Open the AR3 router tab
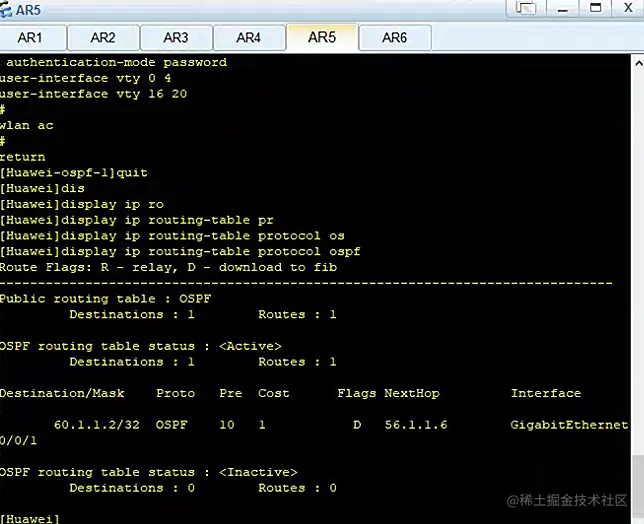The image size is (644, 524). pos(176,37)
